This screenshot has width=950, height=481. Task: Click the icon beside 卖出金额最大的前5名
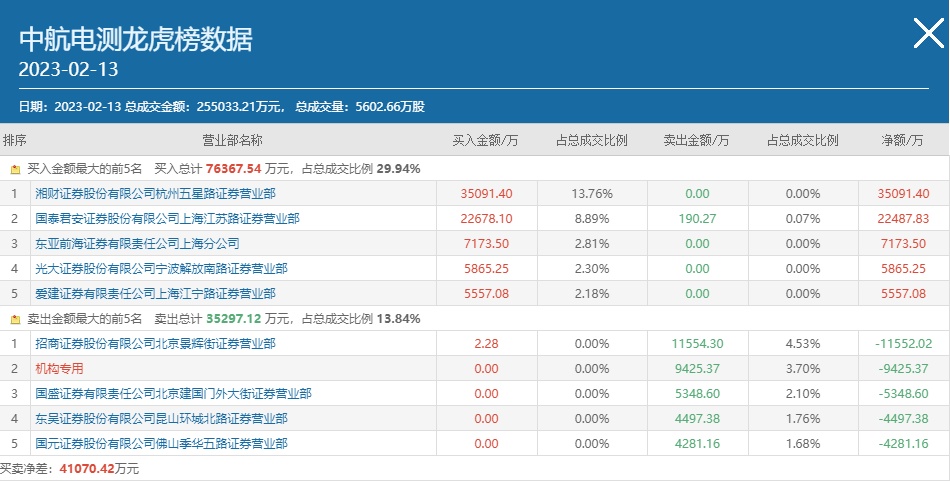point(15,319)
